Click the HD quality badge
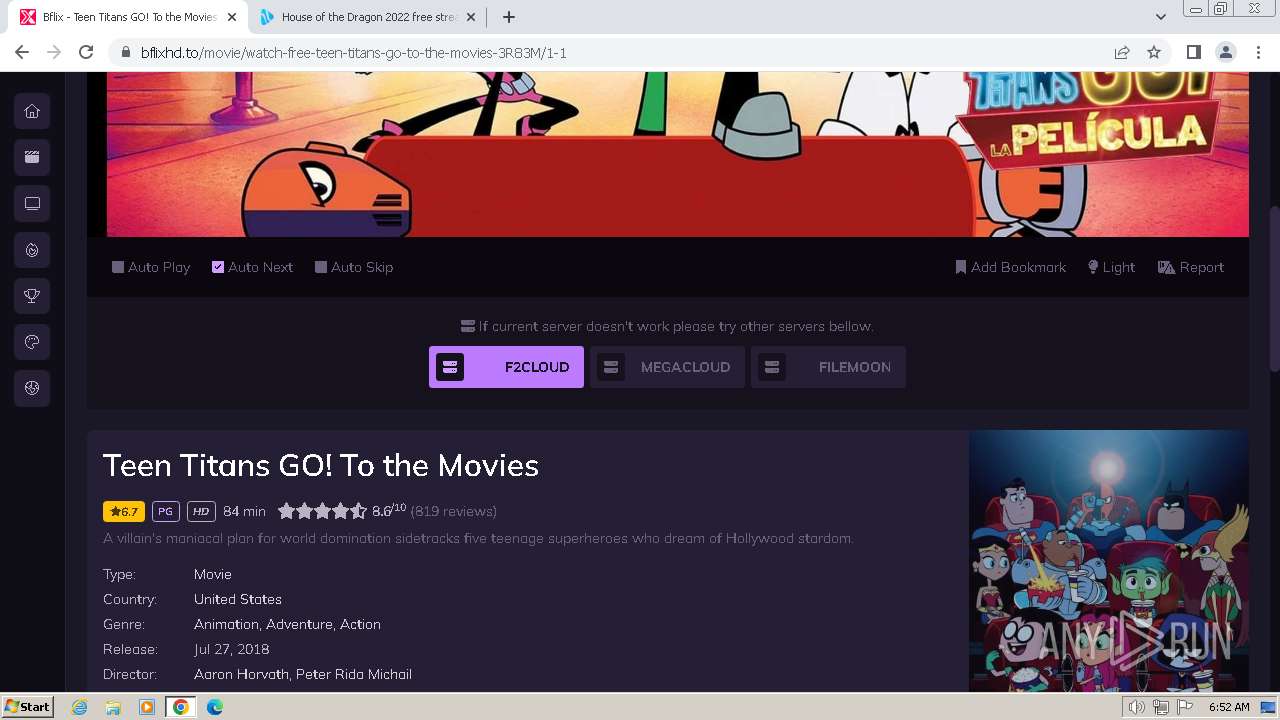 coord(201,511)
